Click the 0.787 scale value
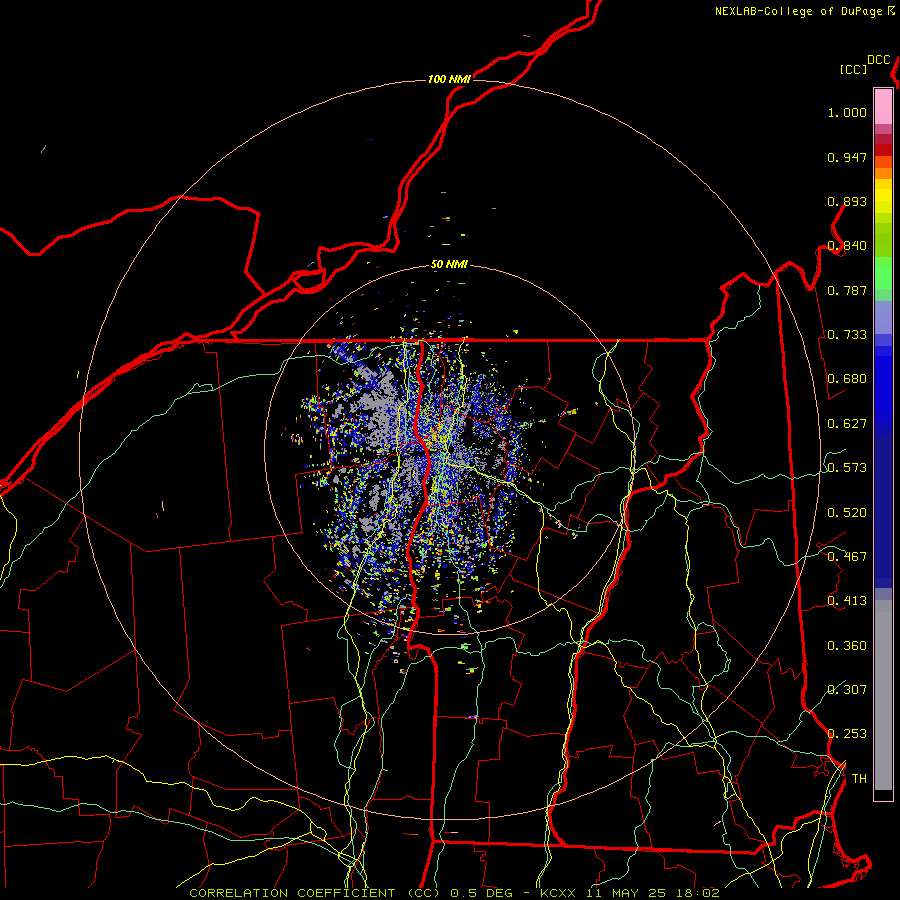 847,290
